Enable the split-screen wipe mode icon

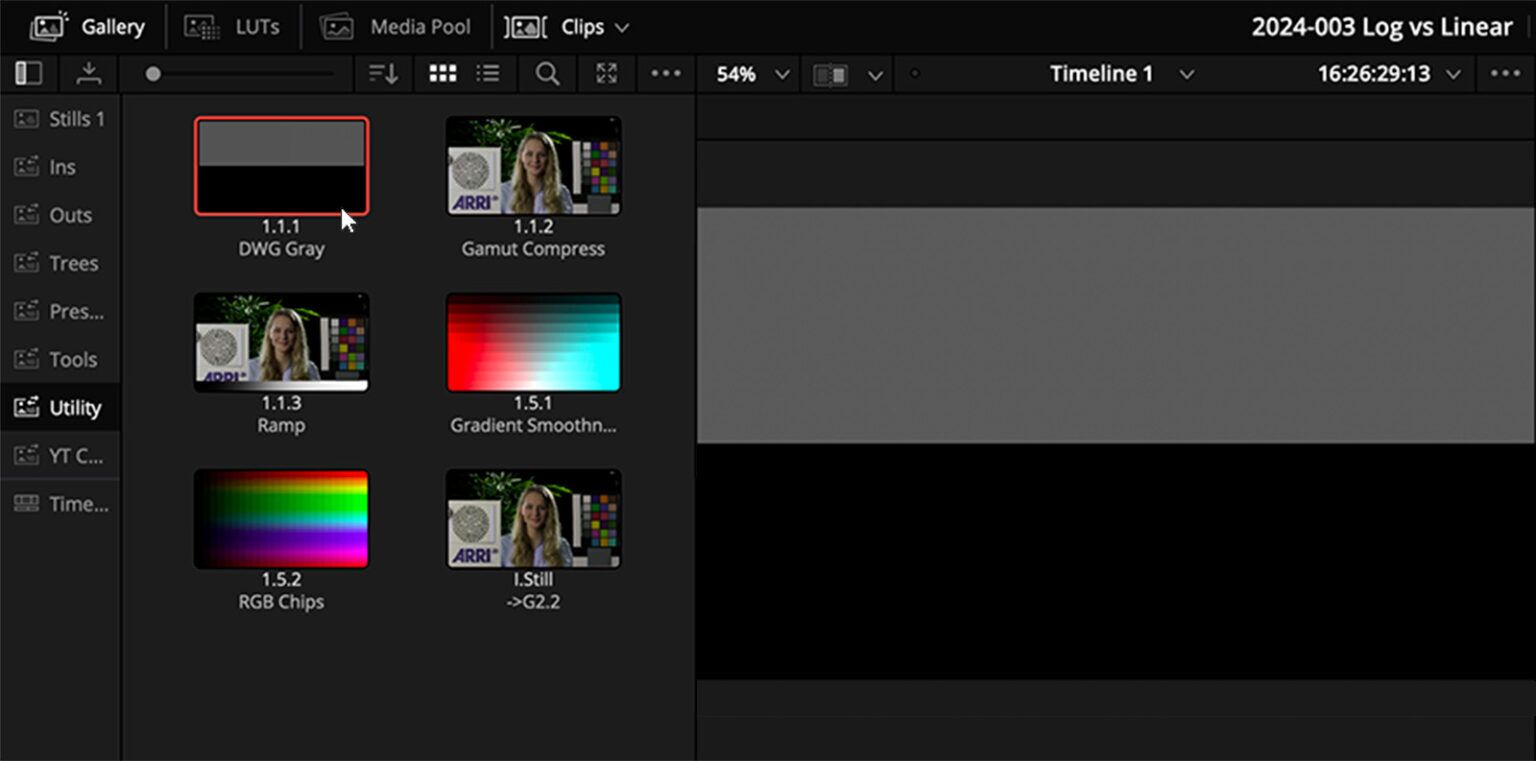click(831, 73)
